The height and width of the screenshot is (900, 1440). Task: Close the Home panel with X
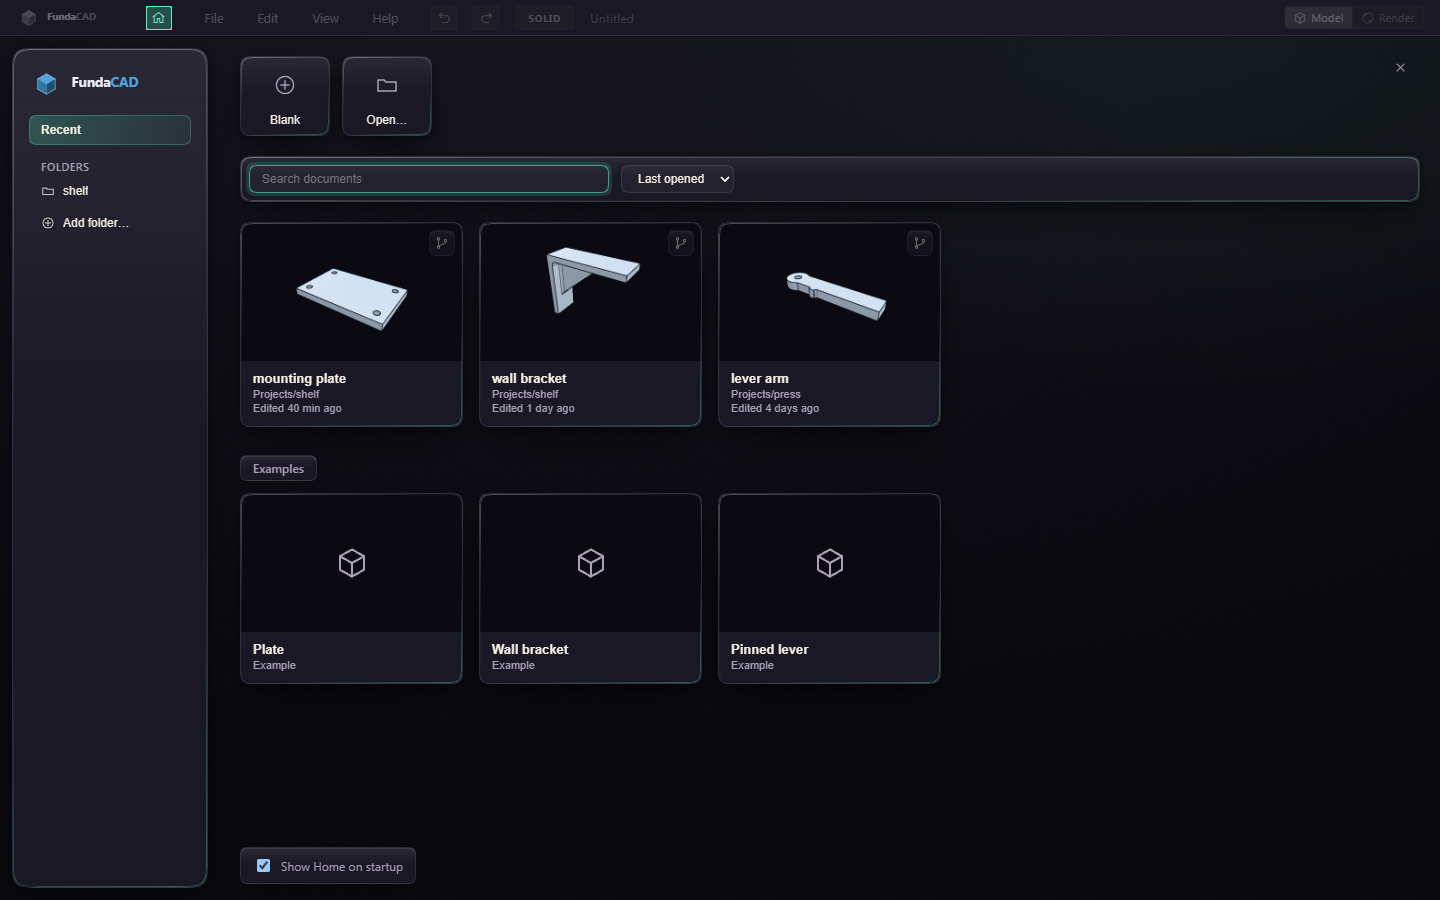[1400, 68]
